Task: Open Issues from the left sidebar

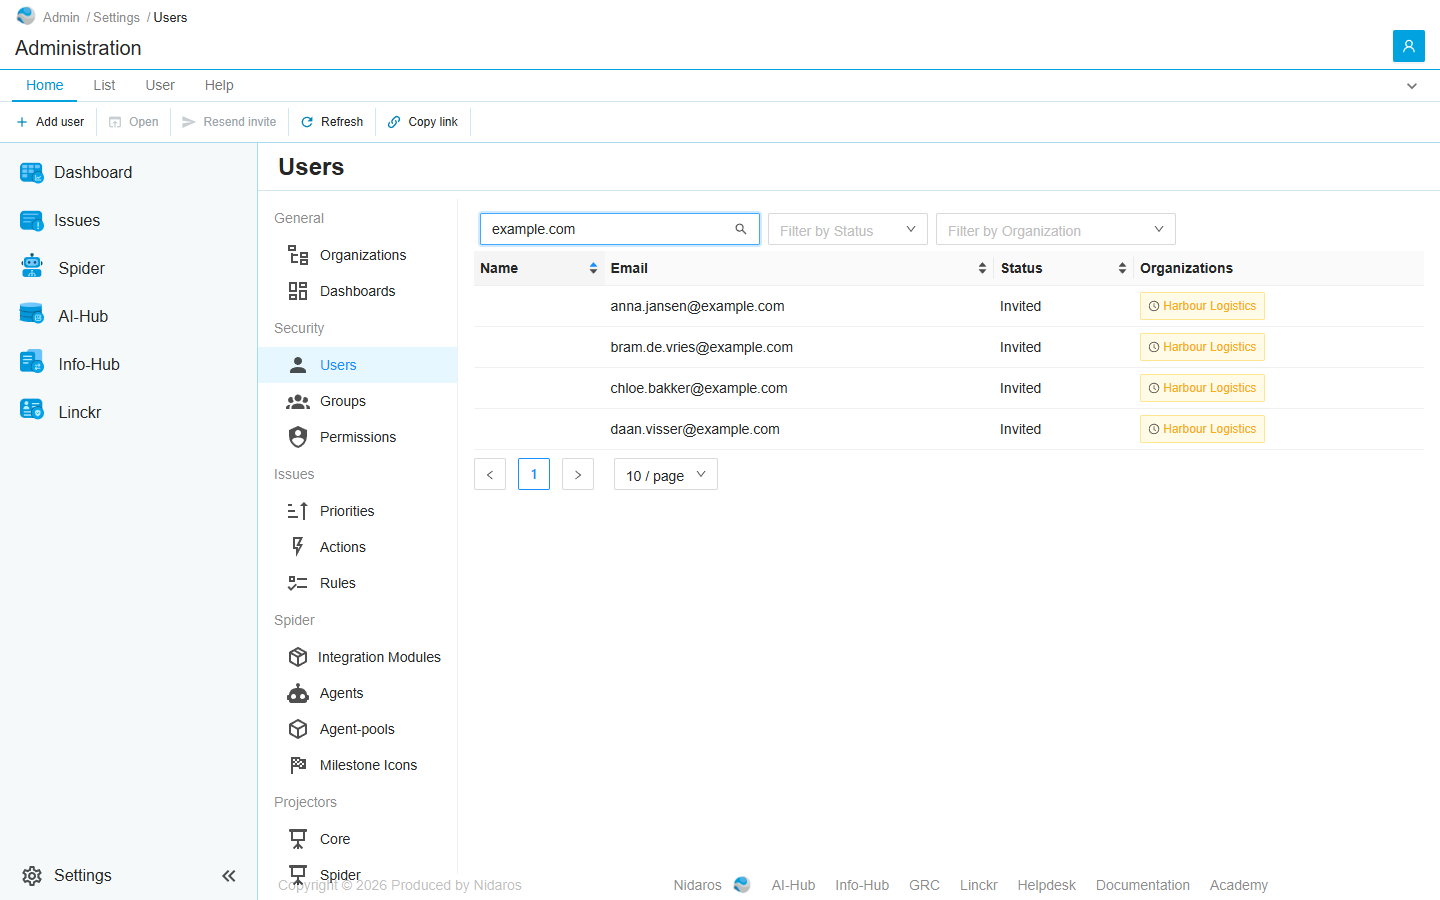Action: tap(77, 221)
